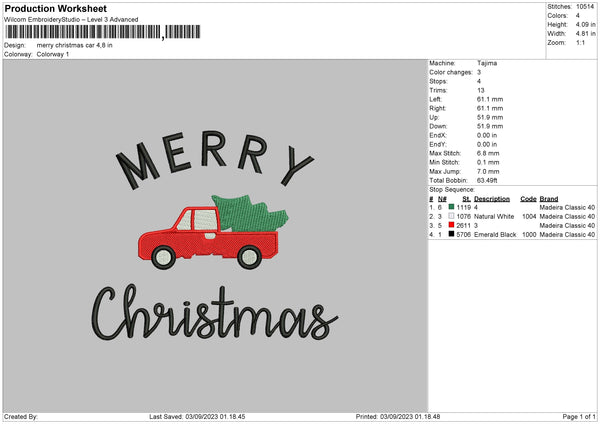This screenshot has height=424, width=600.
Task: Click the Production Worksheet title
Action: click(55, 8)
